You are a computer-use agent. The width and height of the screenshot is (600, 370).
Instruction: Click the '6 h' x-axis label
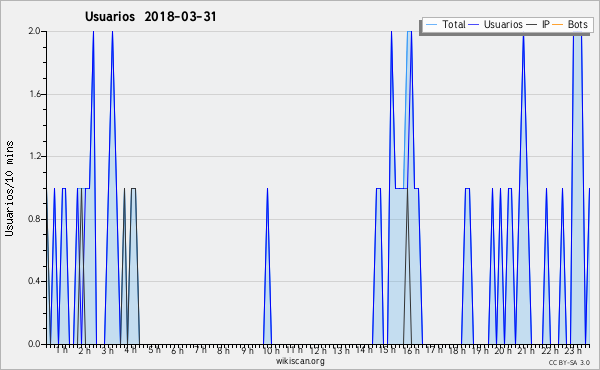point(178,350)
